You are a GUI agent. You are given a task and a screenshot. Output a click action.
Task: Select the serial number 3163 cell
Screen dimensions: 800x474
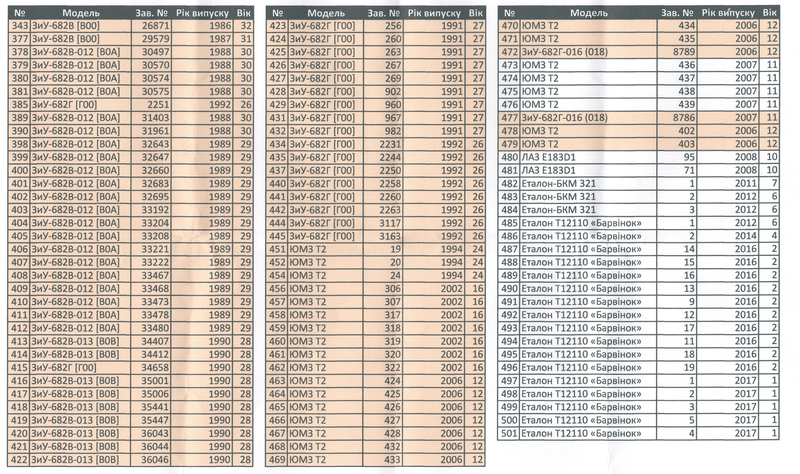(x=383, y=236)
